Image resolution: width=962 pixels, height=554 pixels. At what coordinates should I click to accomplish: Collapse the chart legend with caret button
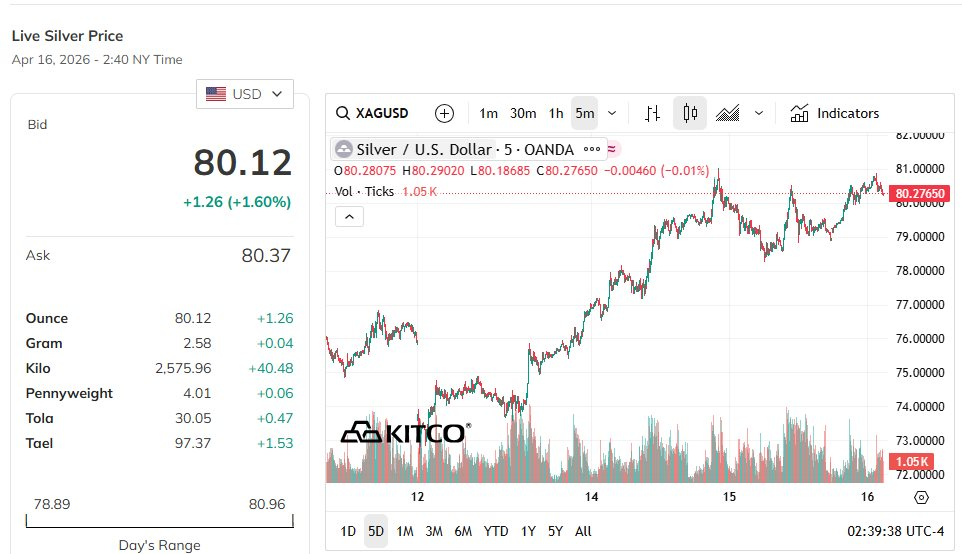pyautogui.click(x=348, y=216)
